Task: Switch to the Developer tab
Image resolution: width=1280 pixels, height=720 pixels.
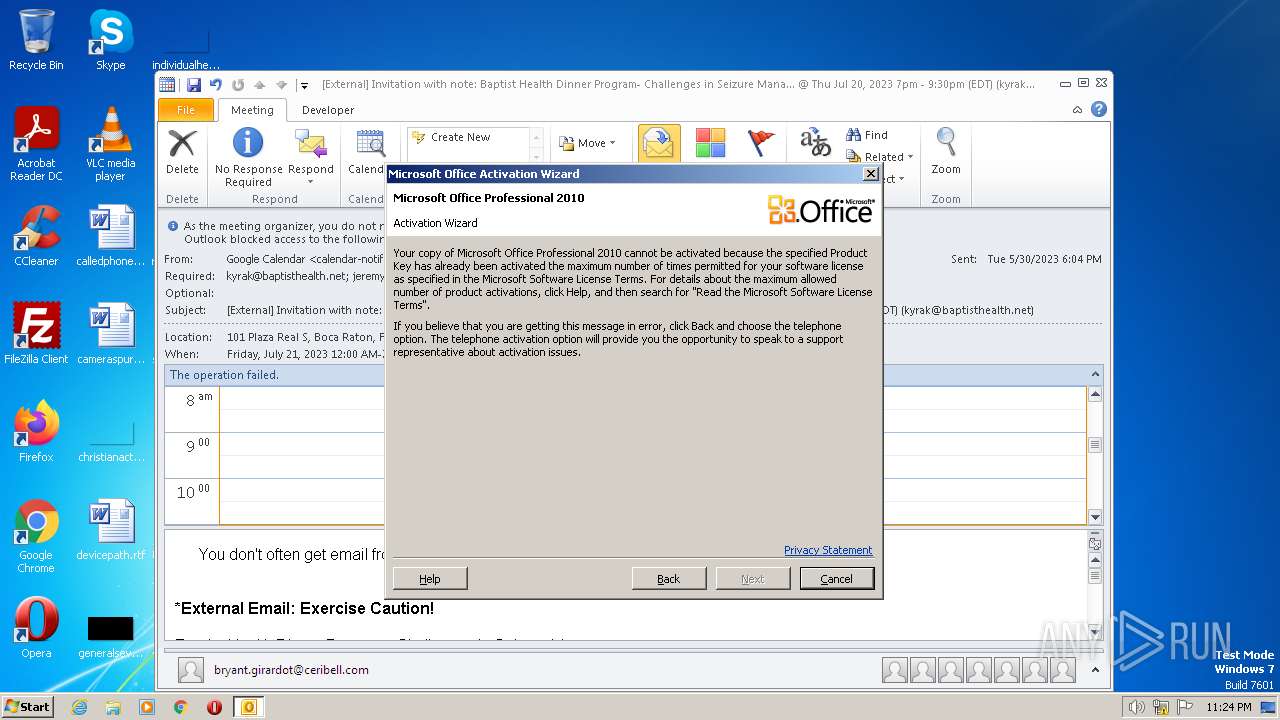Action: 328,110
